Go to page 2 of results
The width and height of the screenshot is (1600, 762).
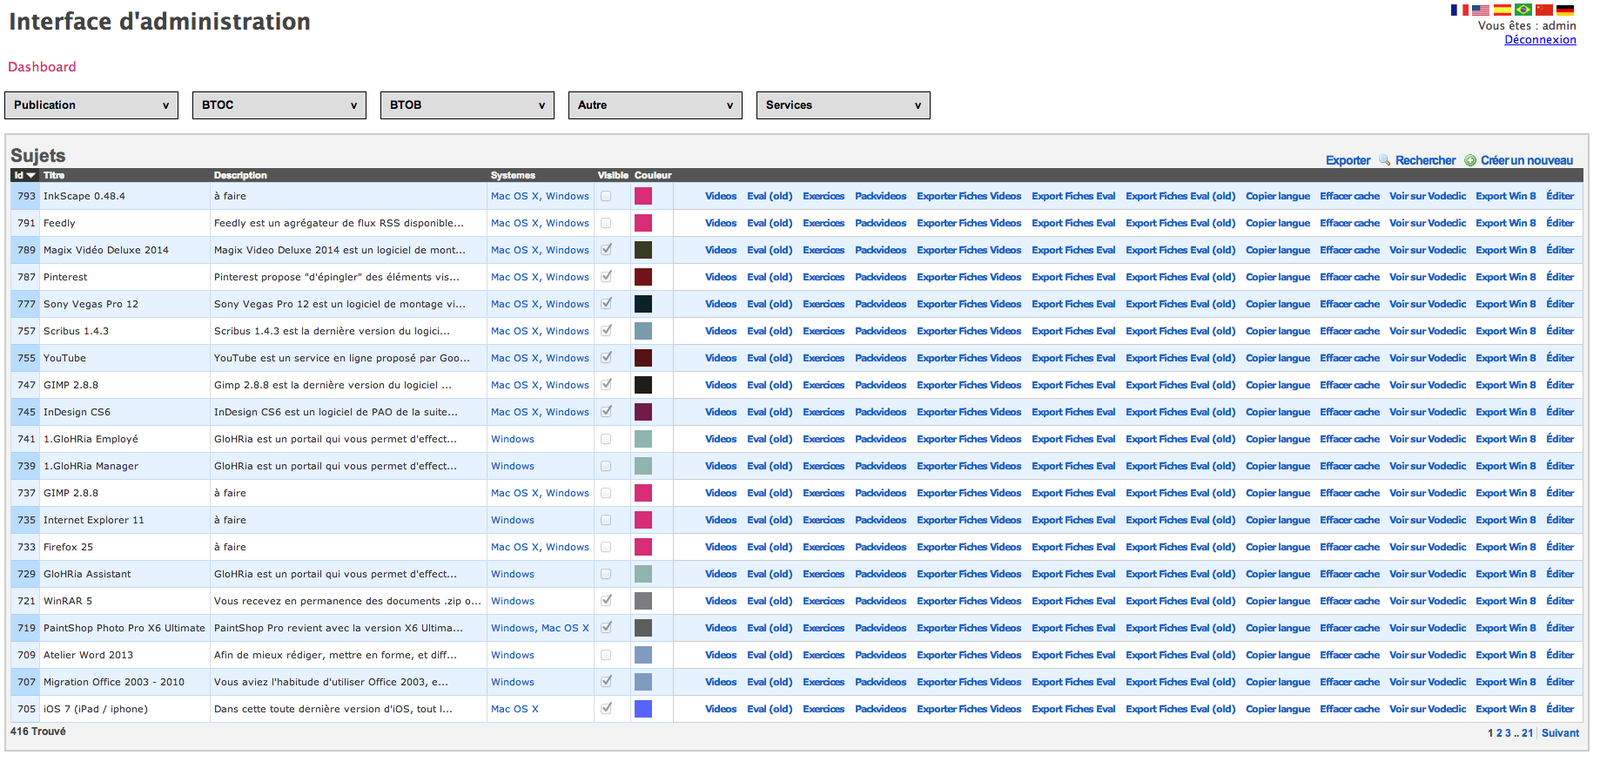[1499, 733]
